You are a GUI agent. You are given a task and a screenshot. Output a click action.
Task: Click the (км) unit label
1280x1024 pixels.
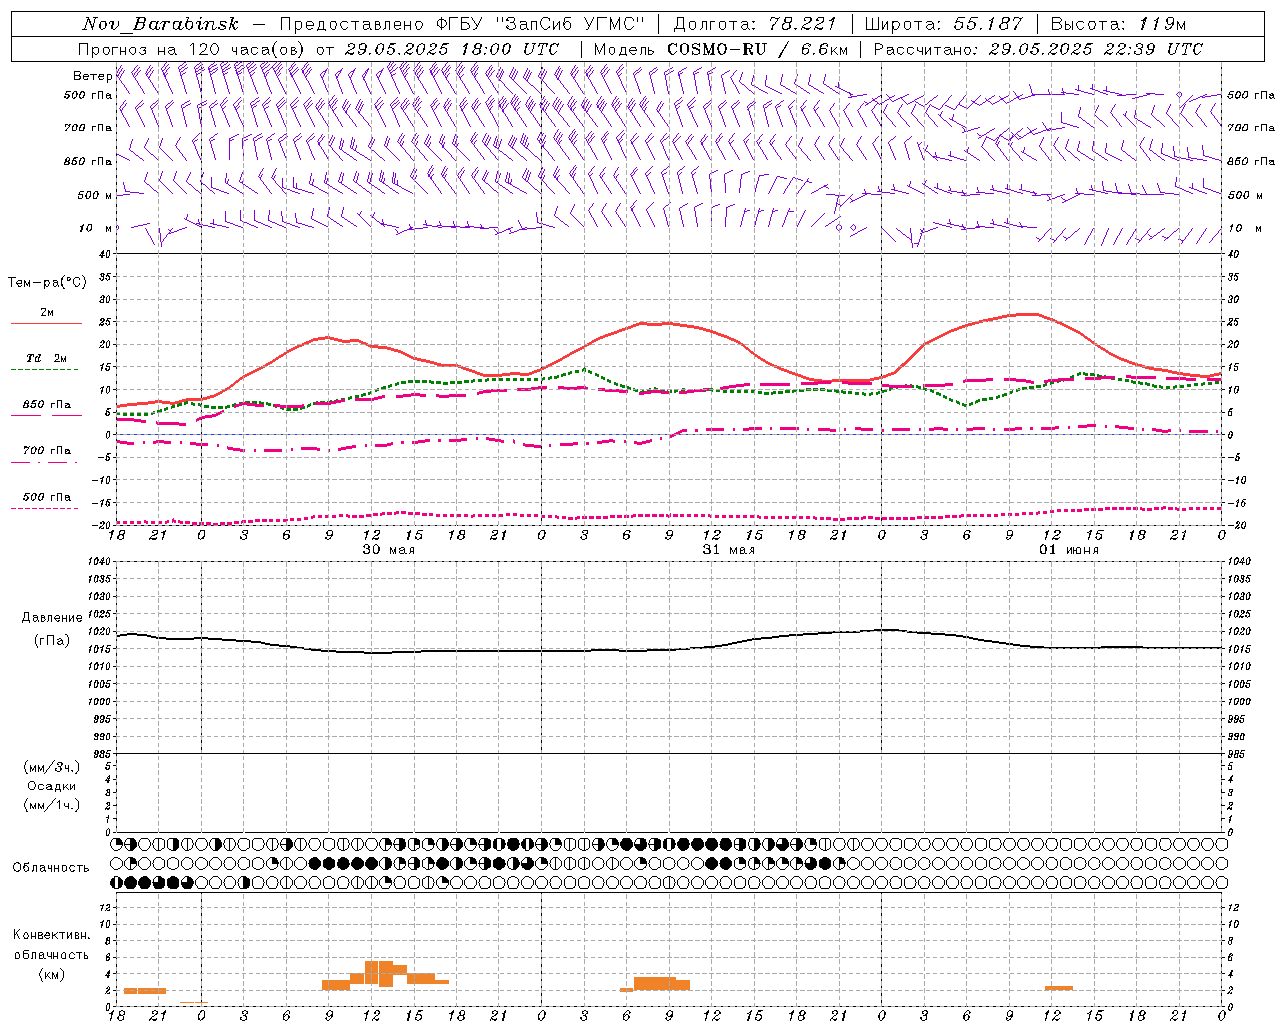coord(51,974)
